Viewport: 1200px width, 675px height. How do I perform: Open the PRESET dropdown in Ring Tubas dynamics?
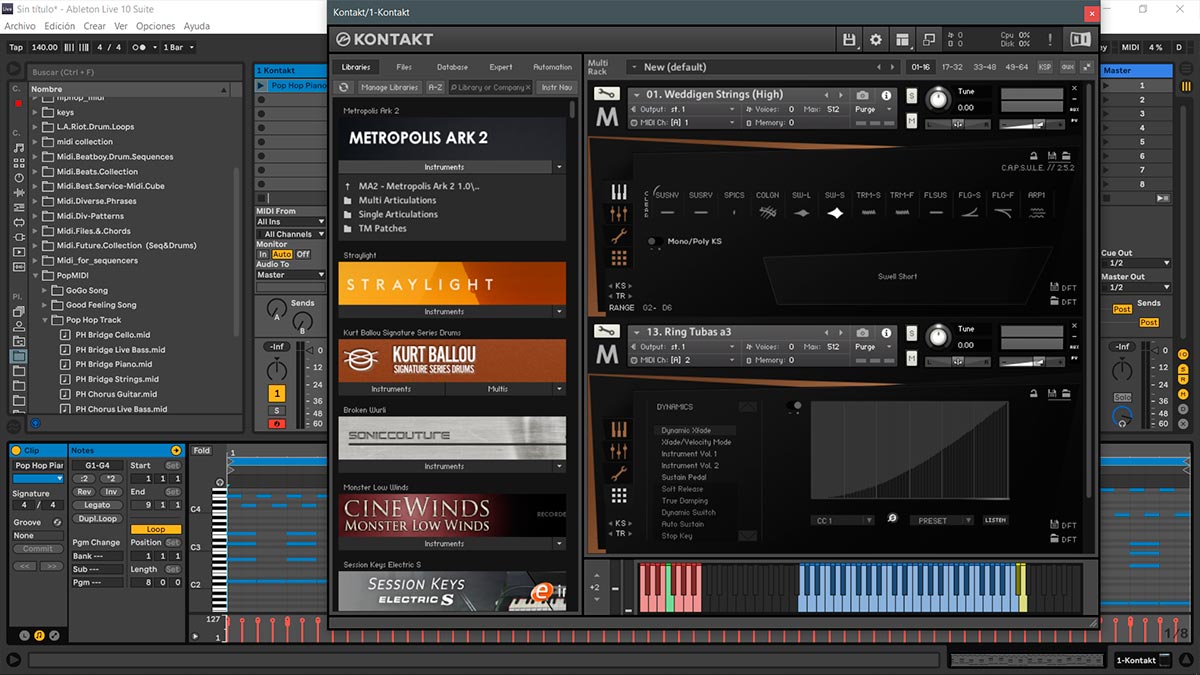click(941, 520)
